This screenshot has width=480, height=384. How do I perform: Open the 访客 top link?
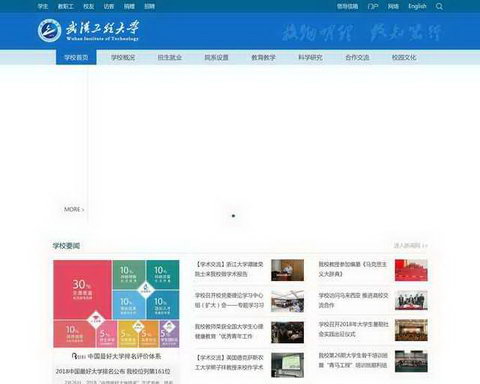[109, 6]
